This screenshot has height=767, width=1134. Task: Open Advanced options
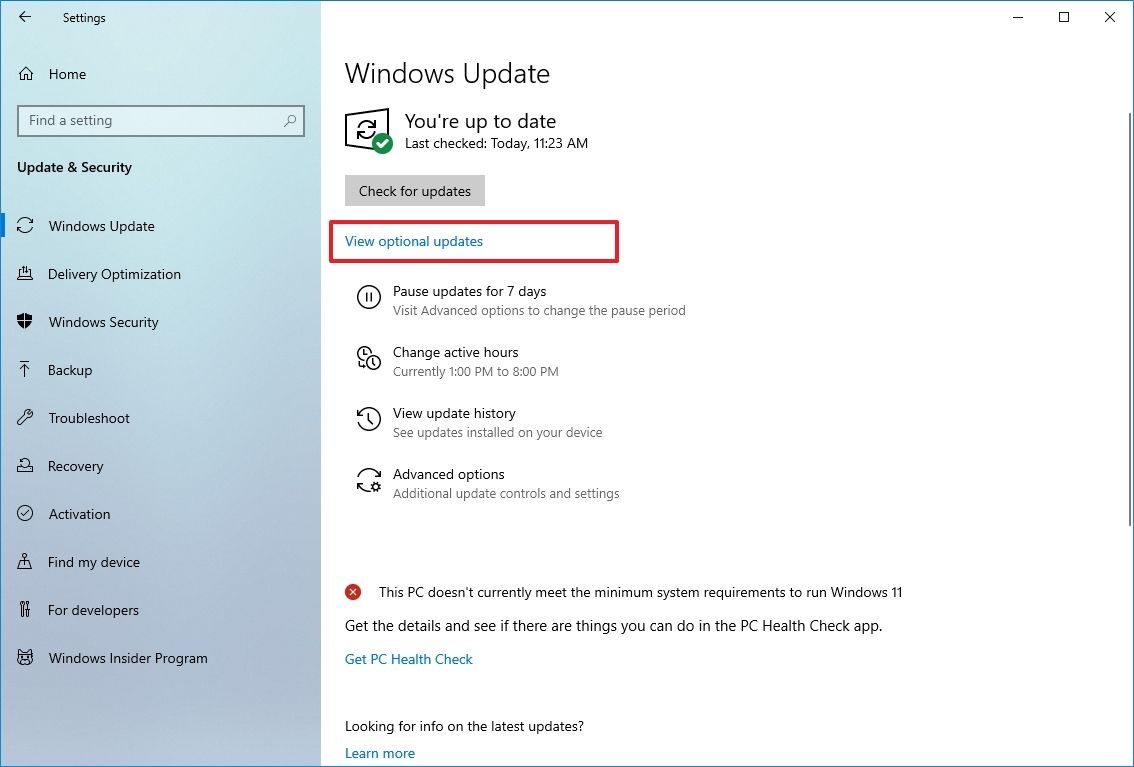448,474
